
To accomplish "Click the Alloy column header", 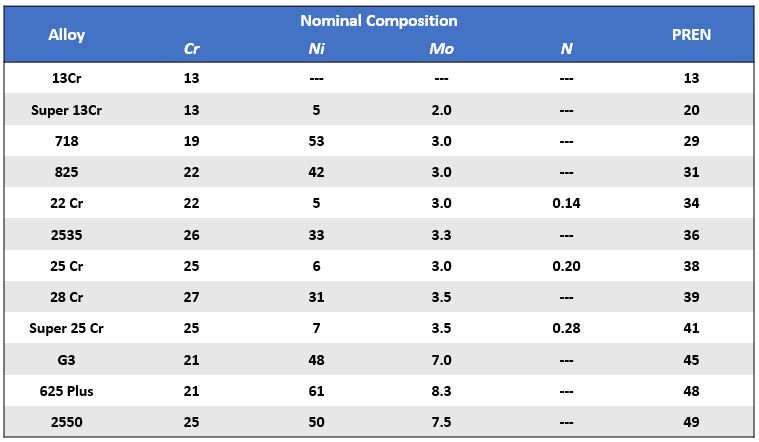I will 66,35.
